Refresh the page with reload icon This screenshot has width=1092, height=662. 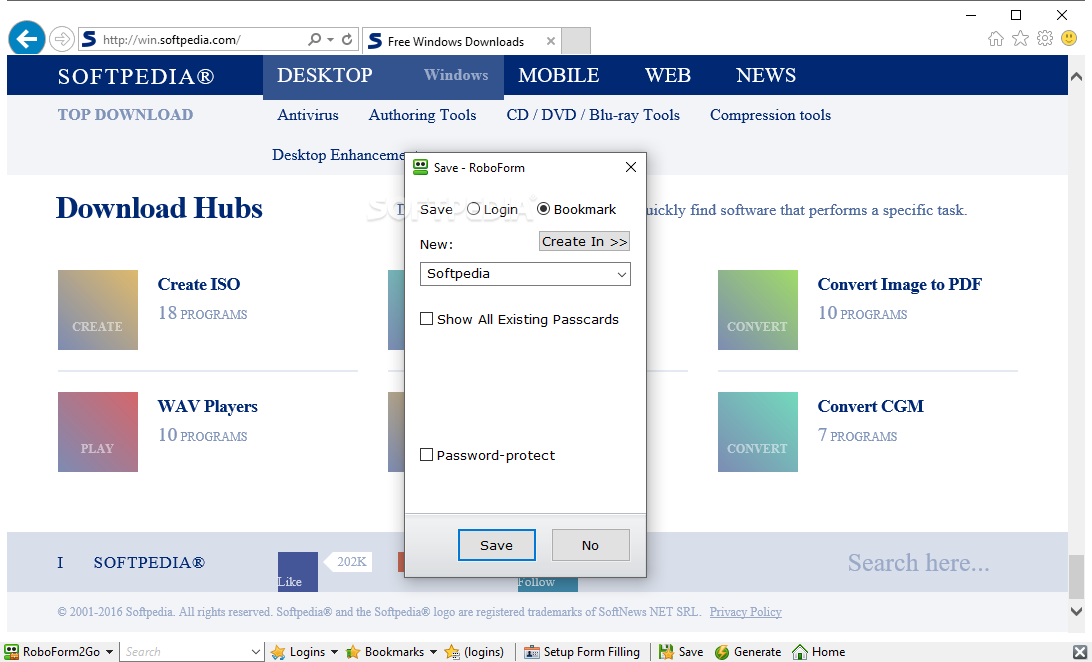347,40
